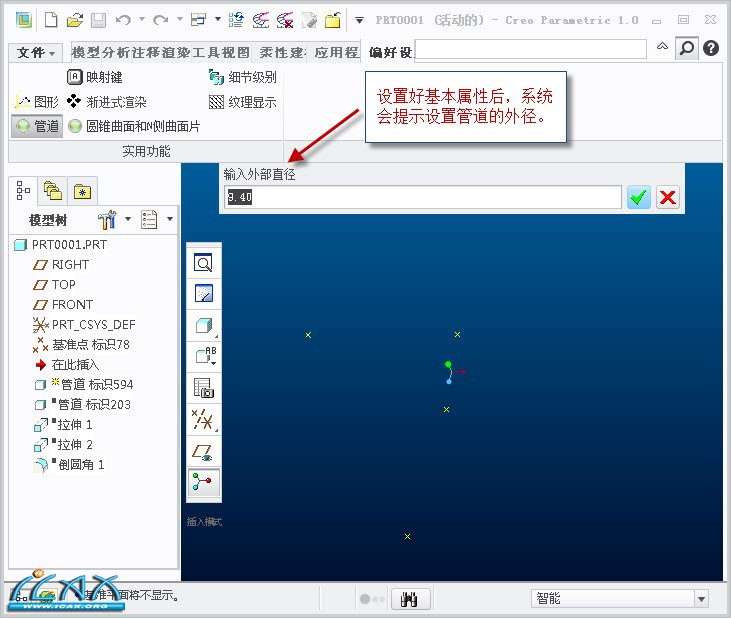Select the 在此插入 insert marker
The height and width of the screenshot is (618, 731).
point(67,364)
